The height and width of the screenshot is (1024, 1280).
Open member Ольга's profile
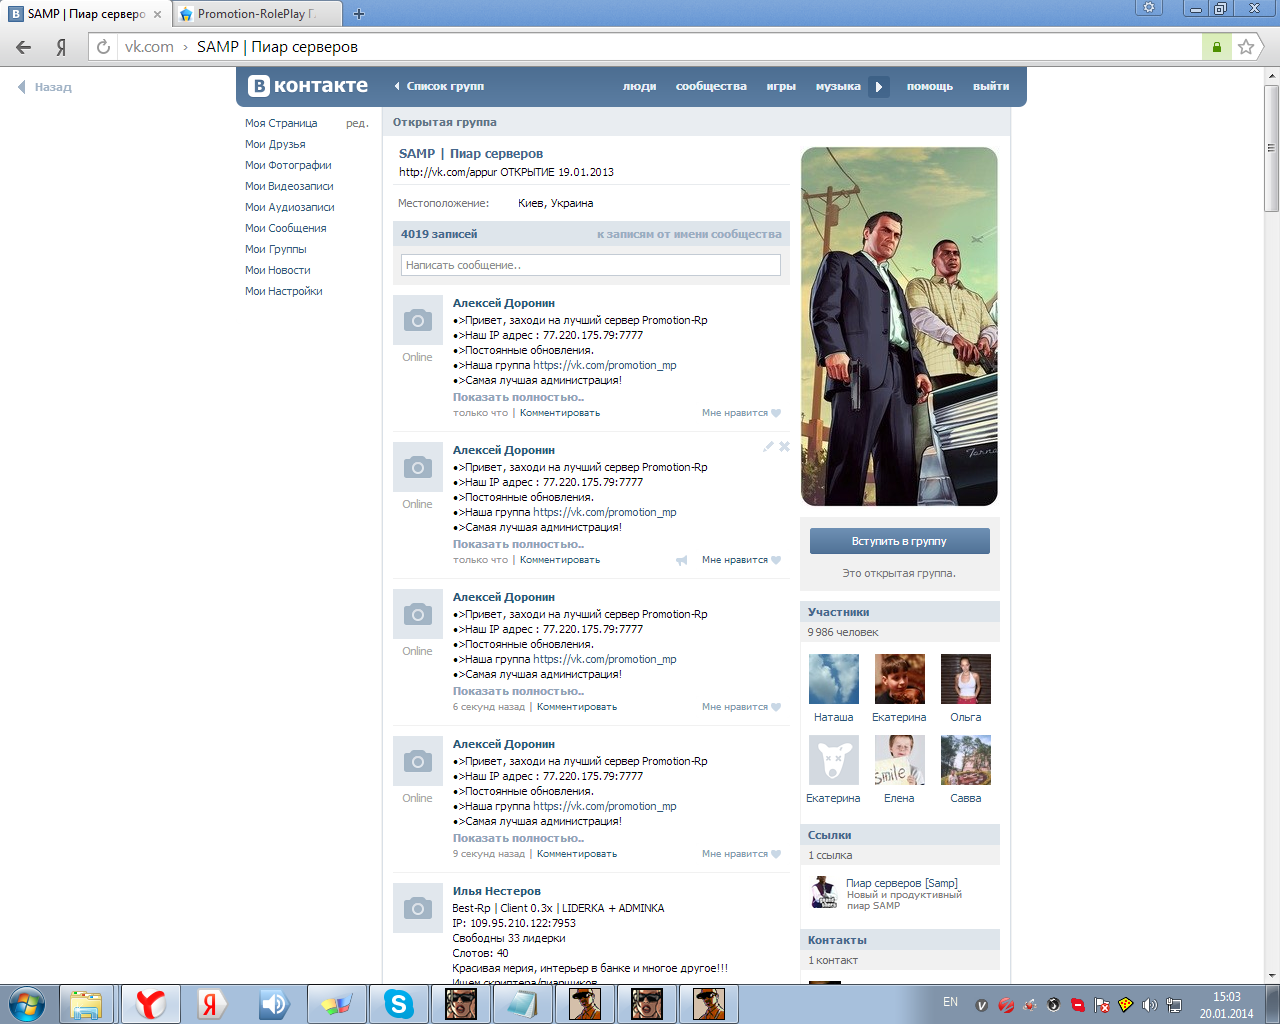click(966, 717)
